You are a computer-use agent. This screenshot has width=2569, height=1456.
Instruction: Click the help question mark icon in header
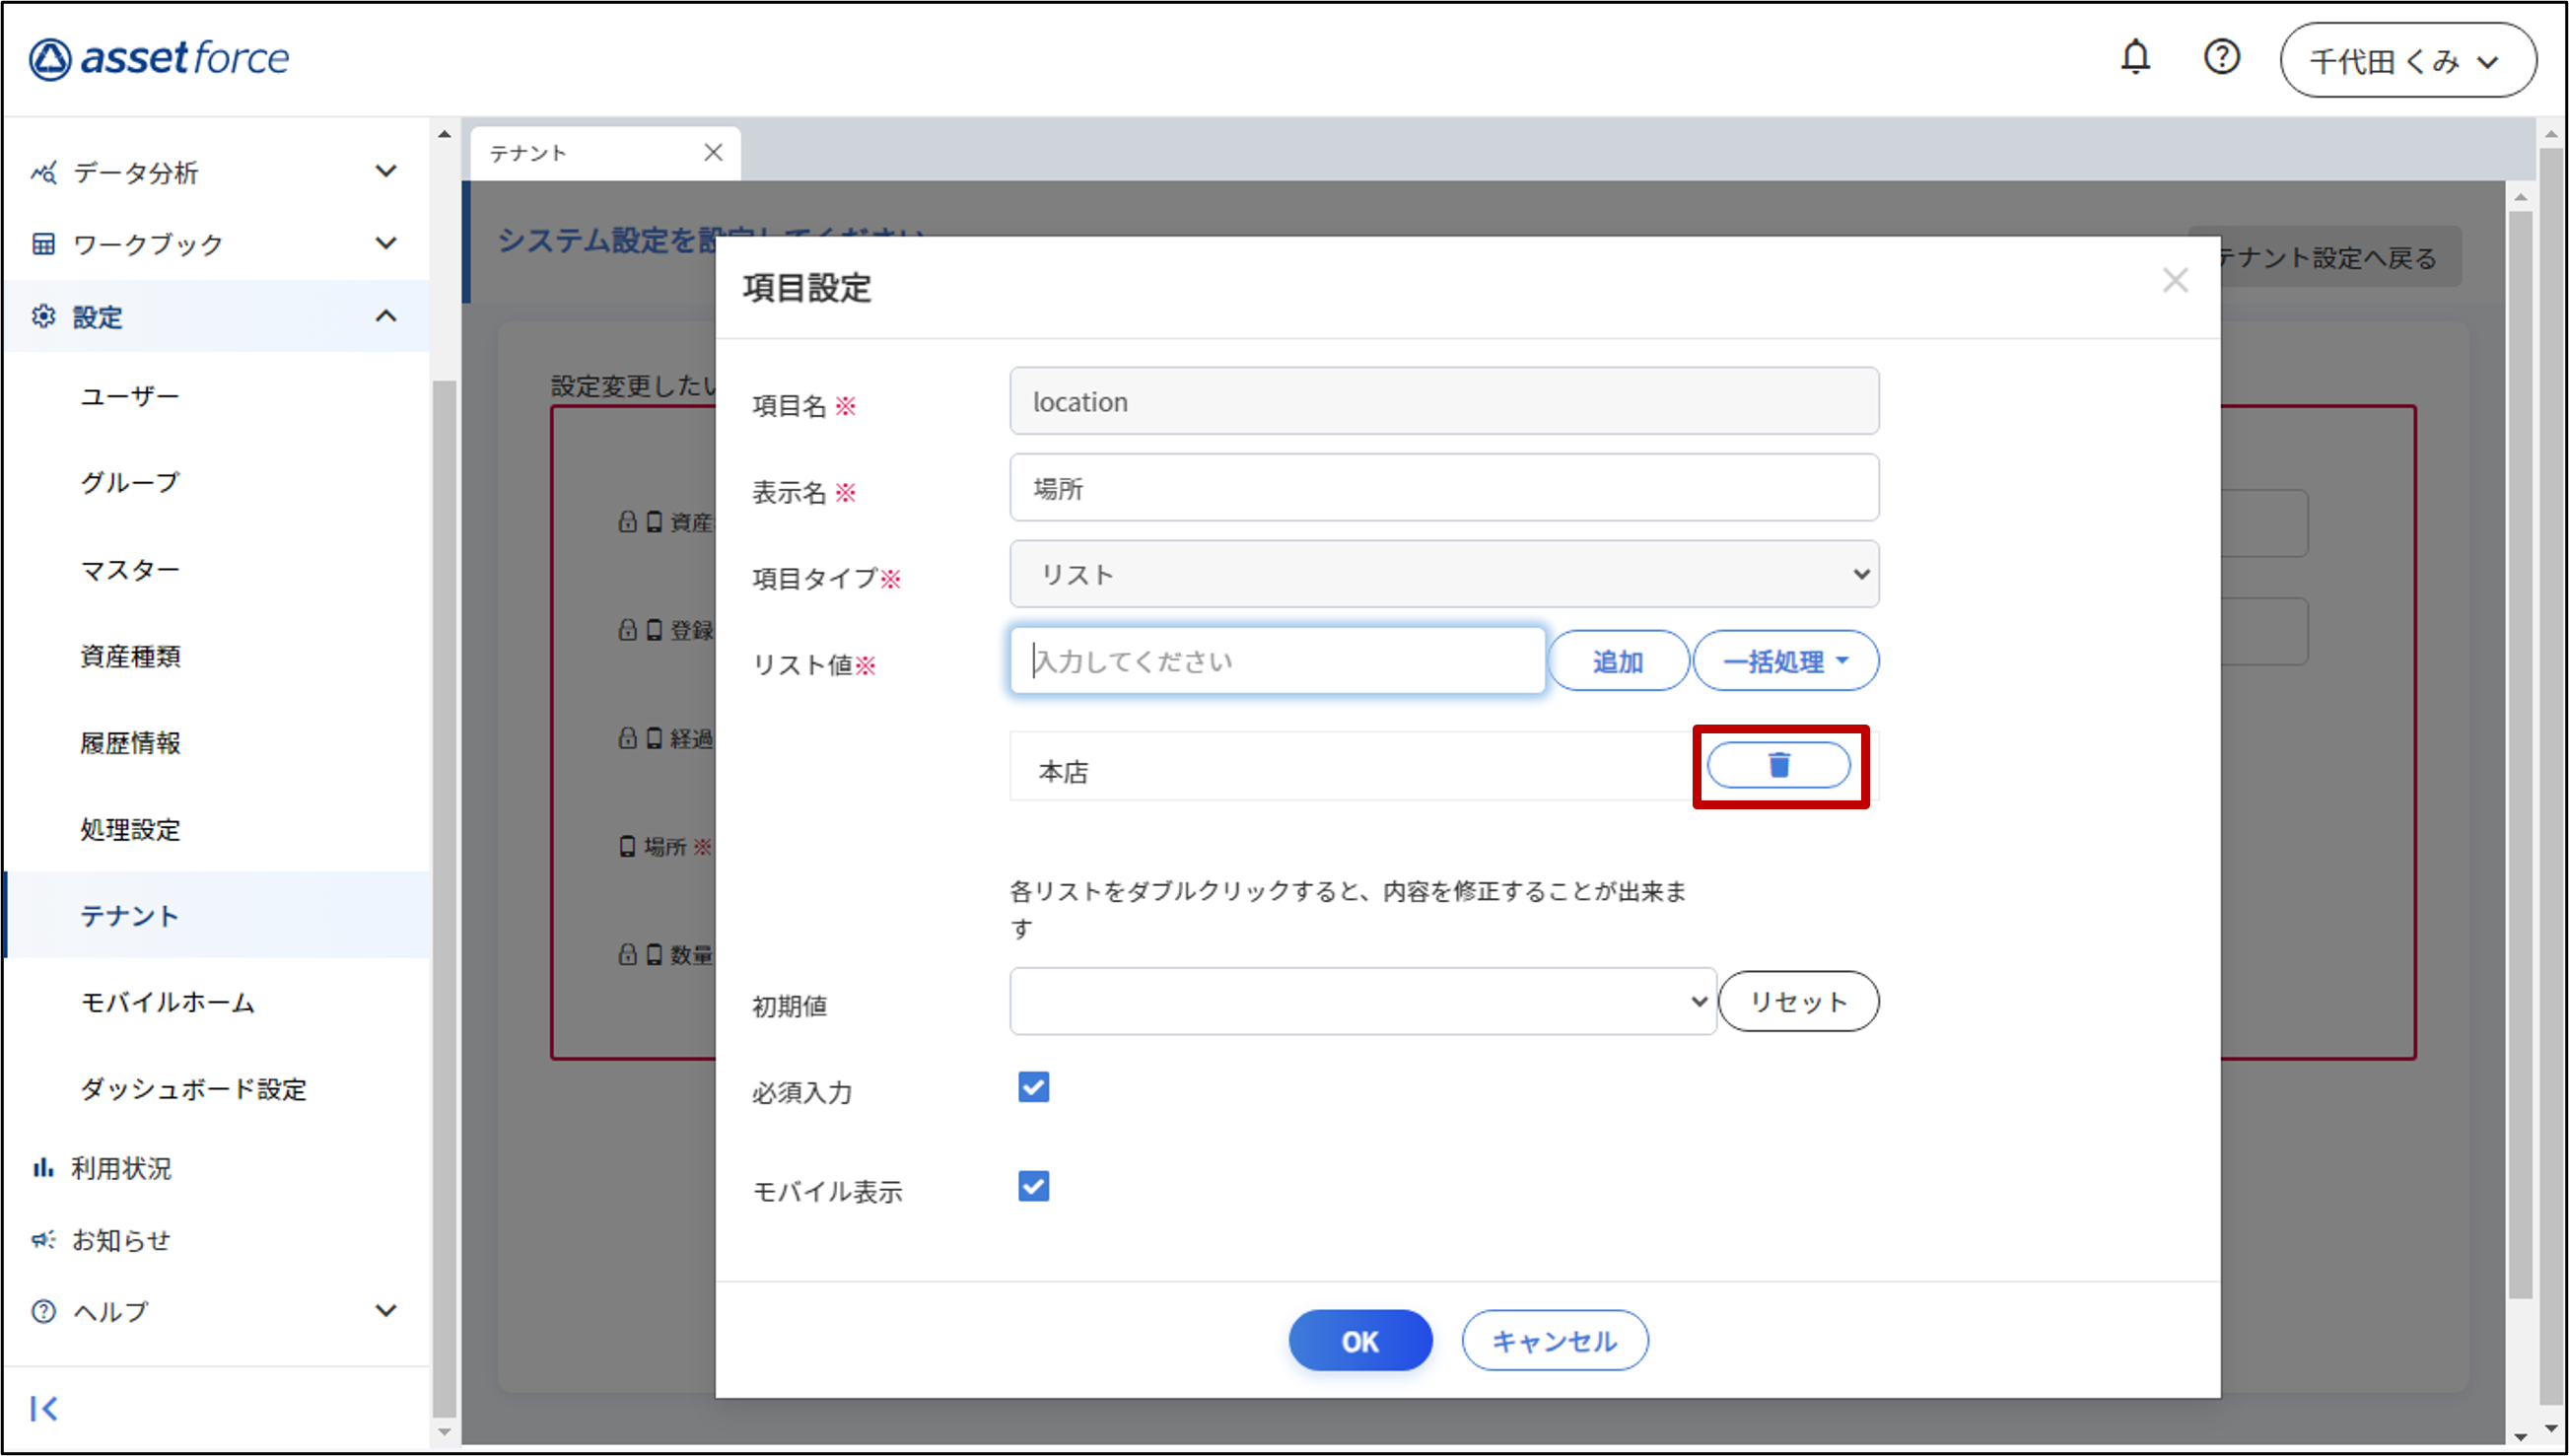(2221, 58)
